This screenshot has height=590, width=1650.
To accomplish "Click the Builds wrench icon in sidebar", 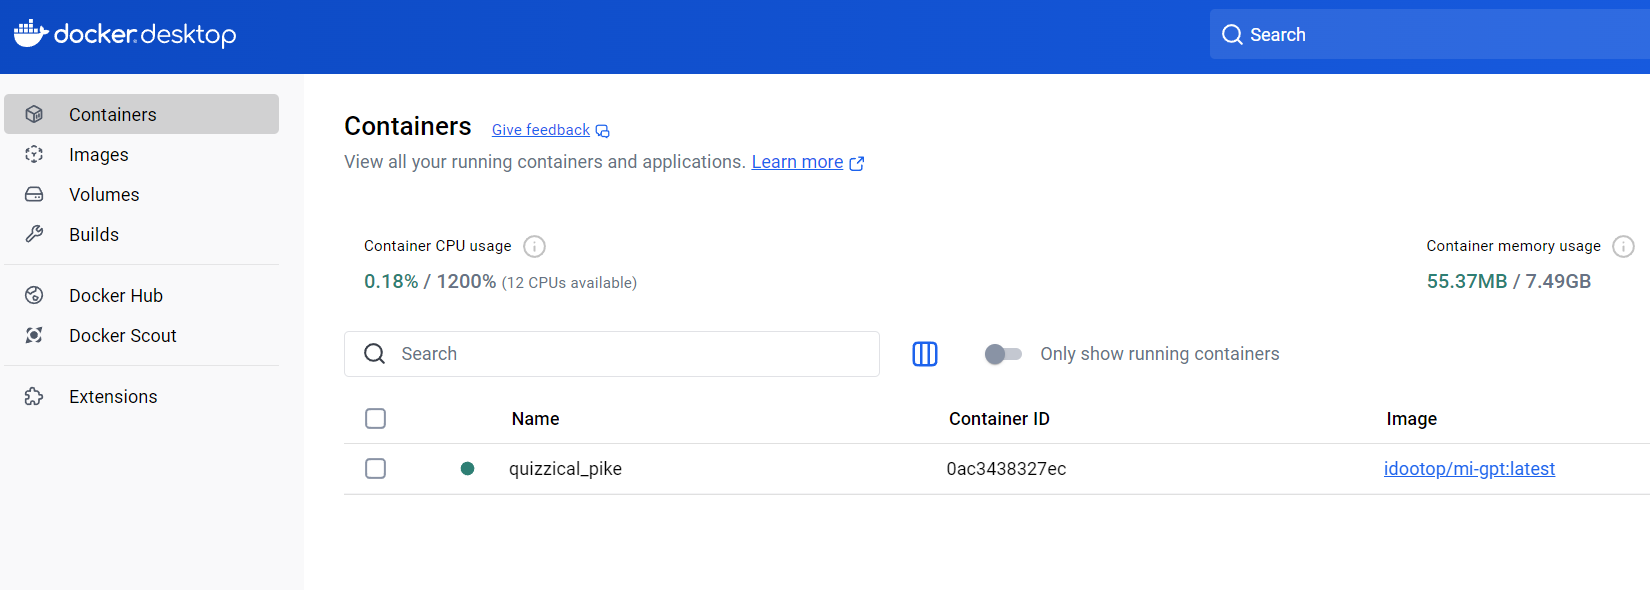I will (x=34, y=234).
